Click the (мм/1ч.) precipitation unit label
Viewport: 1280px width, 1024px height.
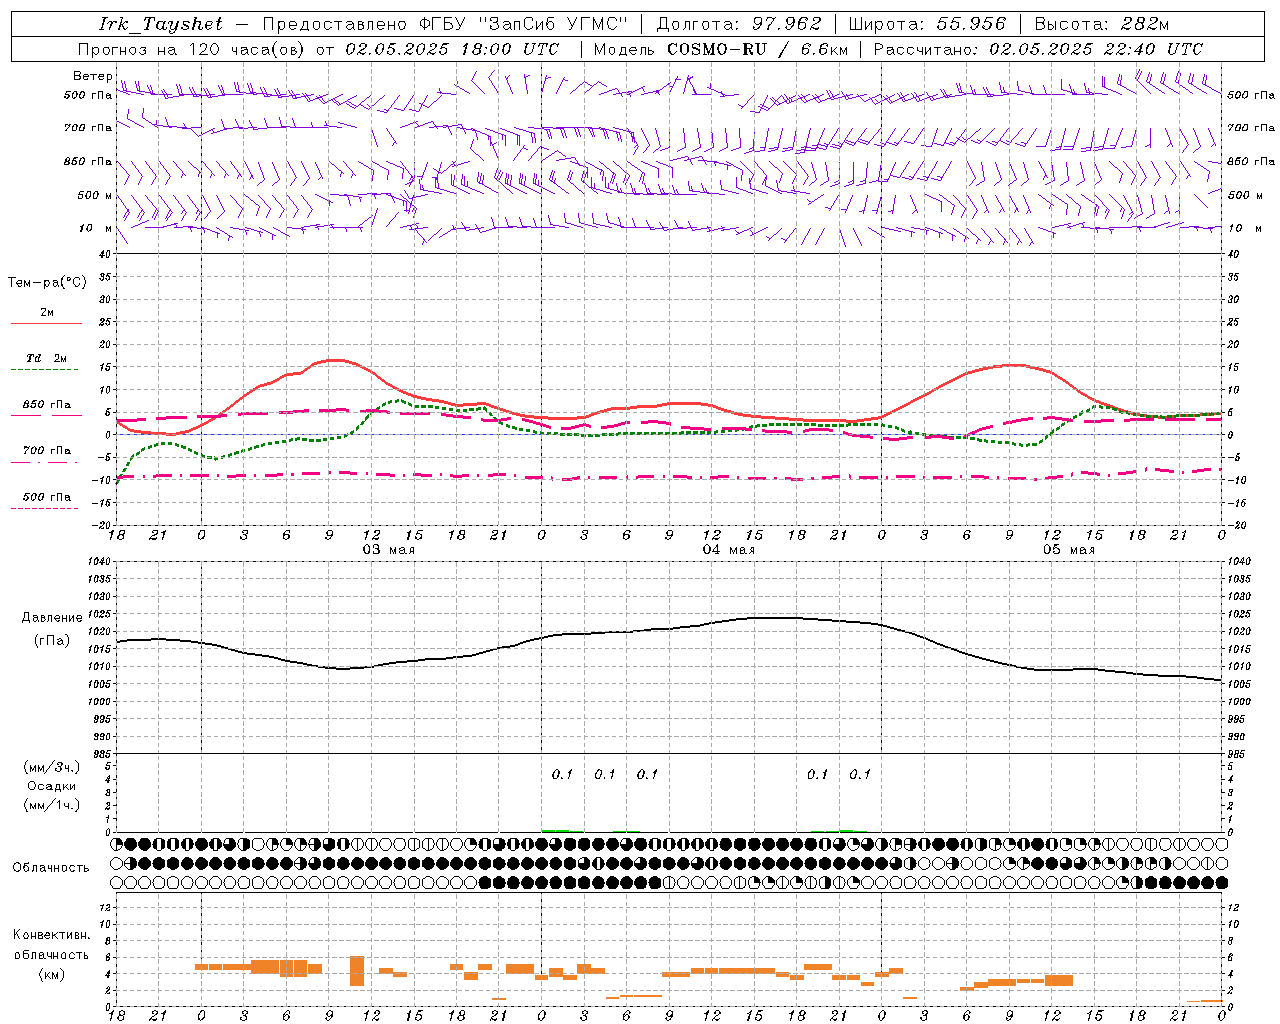point(52,805)
